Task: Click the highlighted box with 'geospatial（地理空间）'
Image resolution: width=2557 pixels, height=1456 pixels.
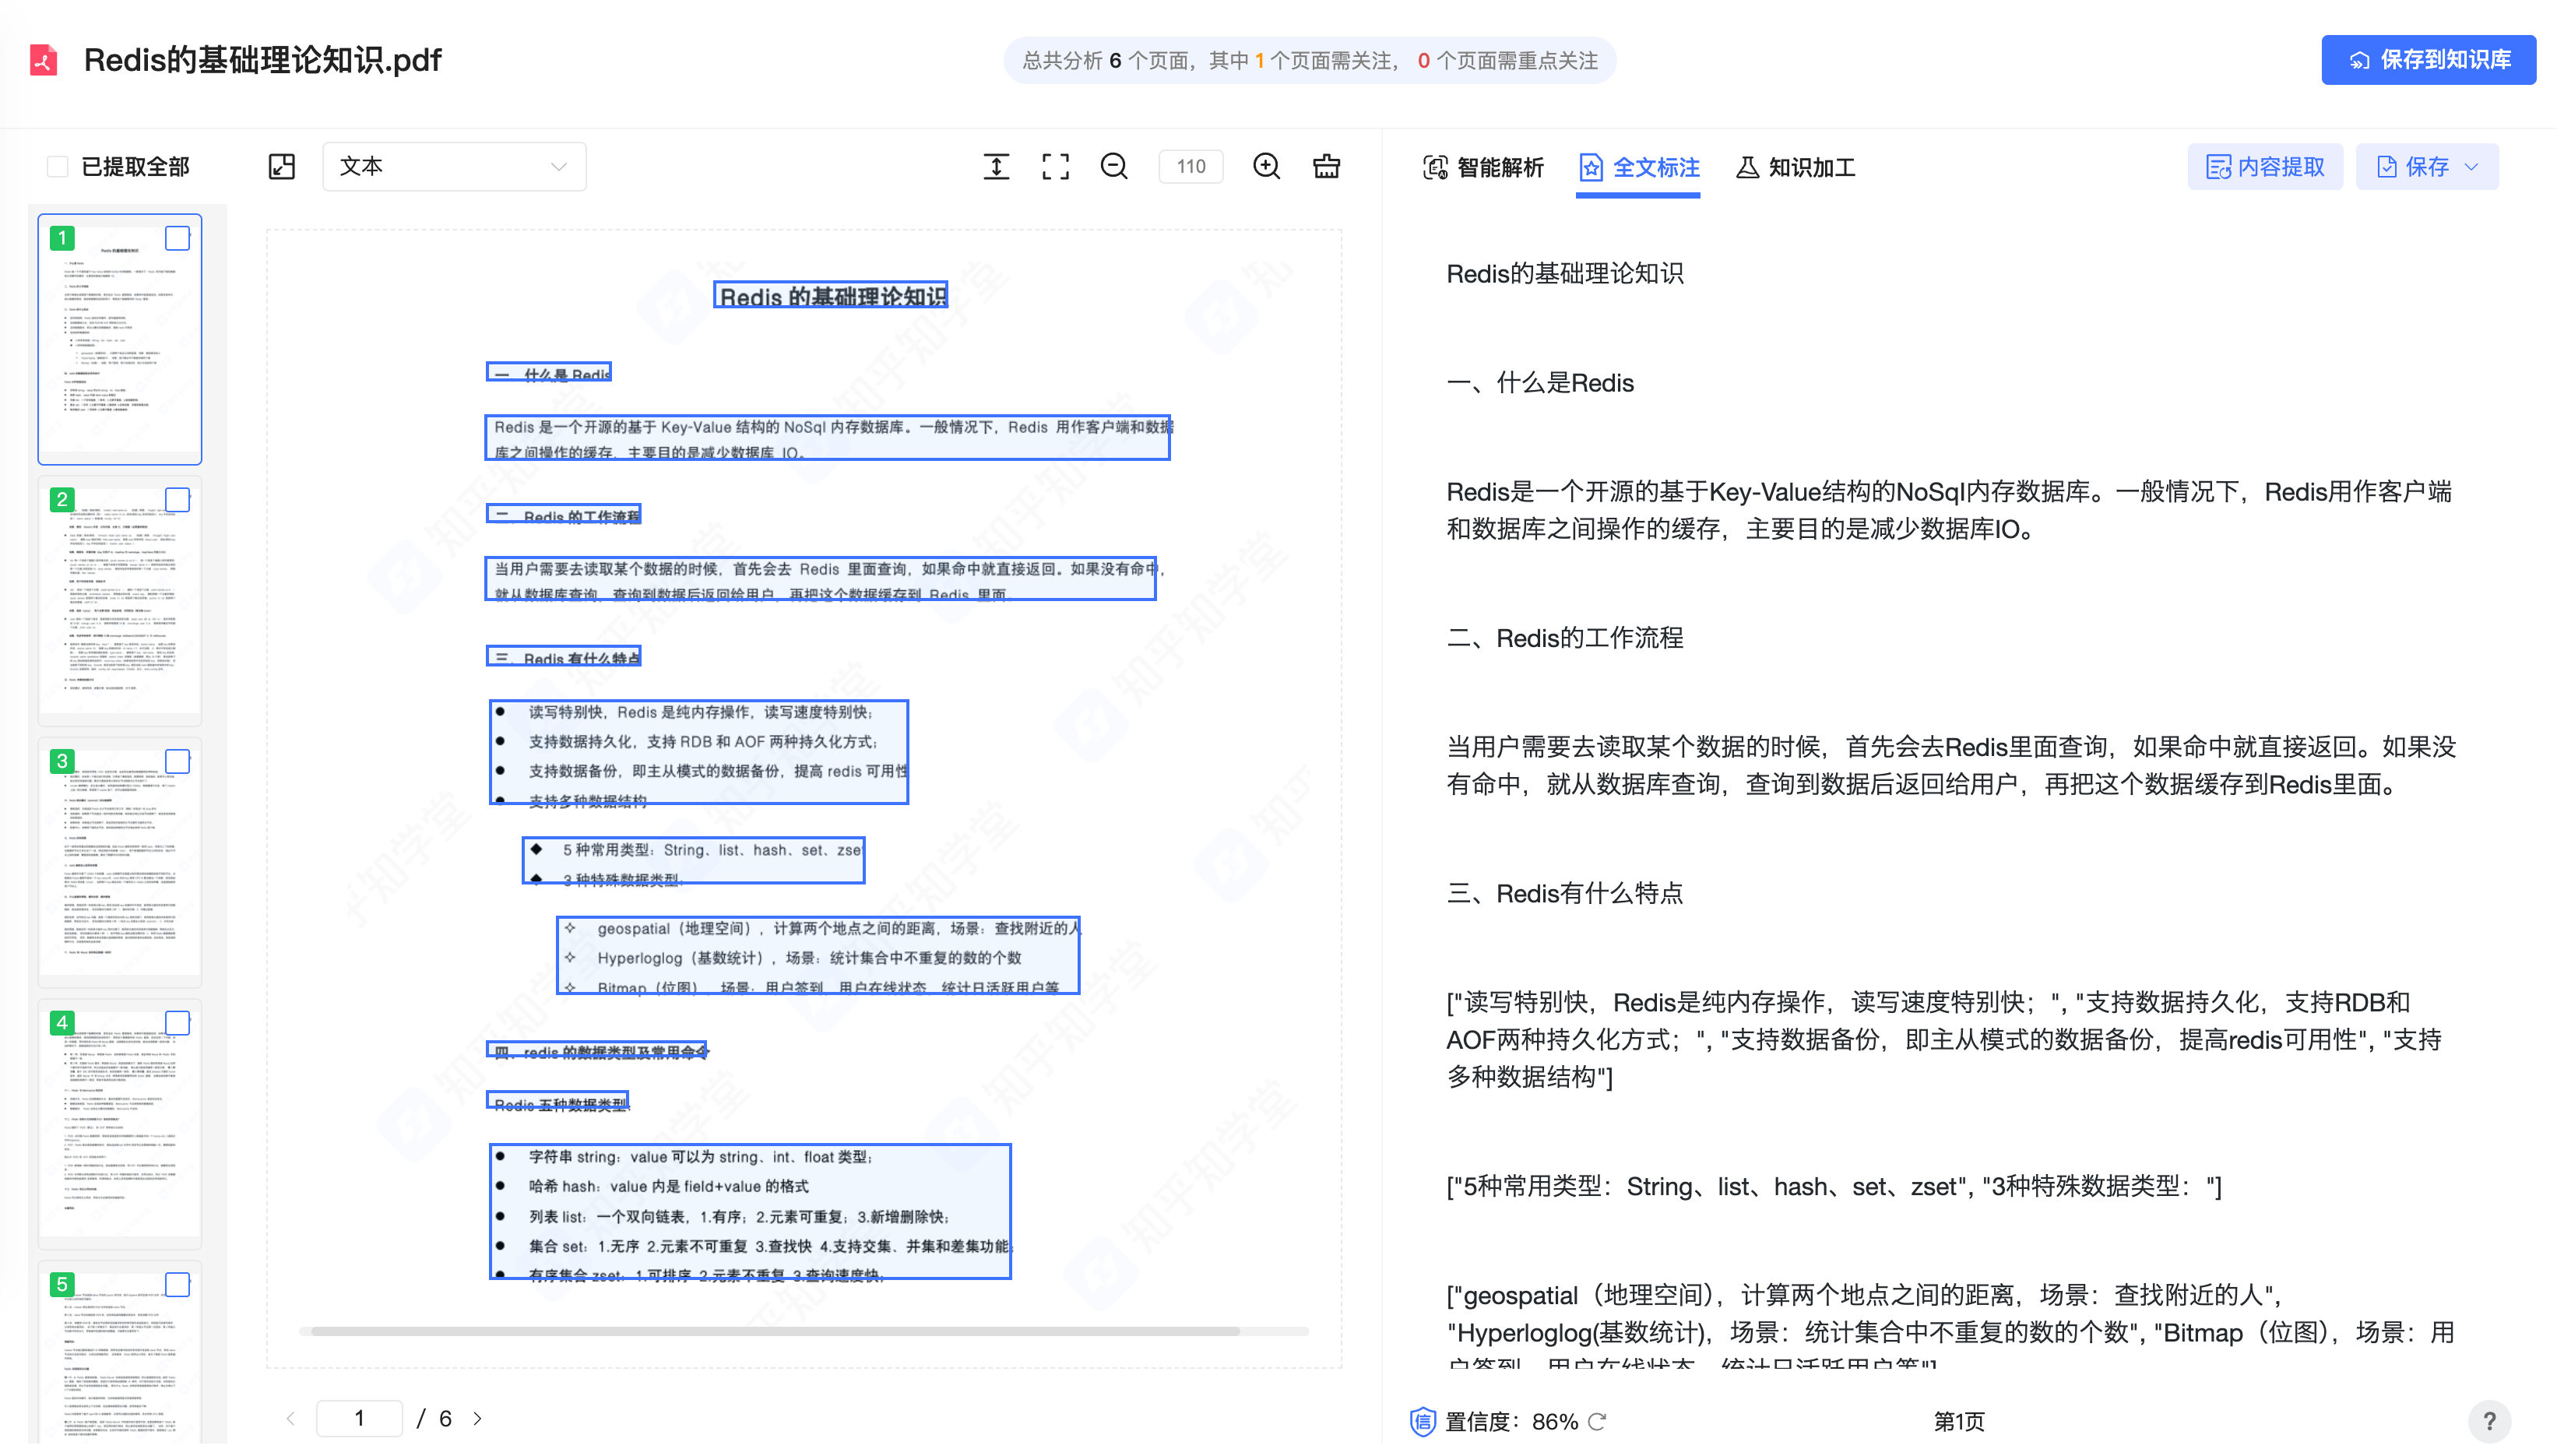Action: click(x=818, y=955)
